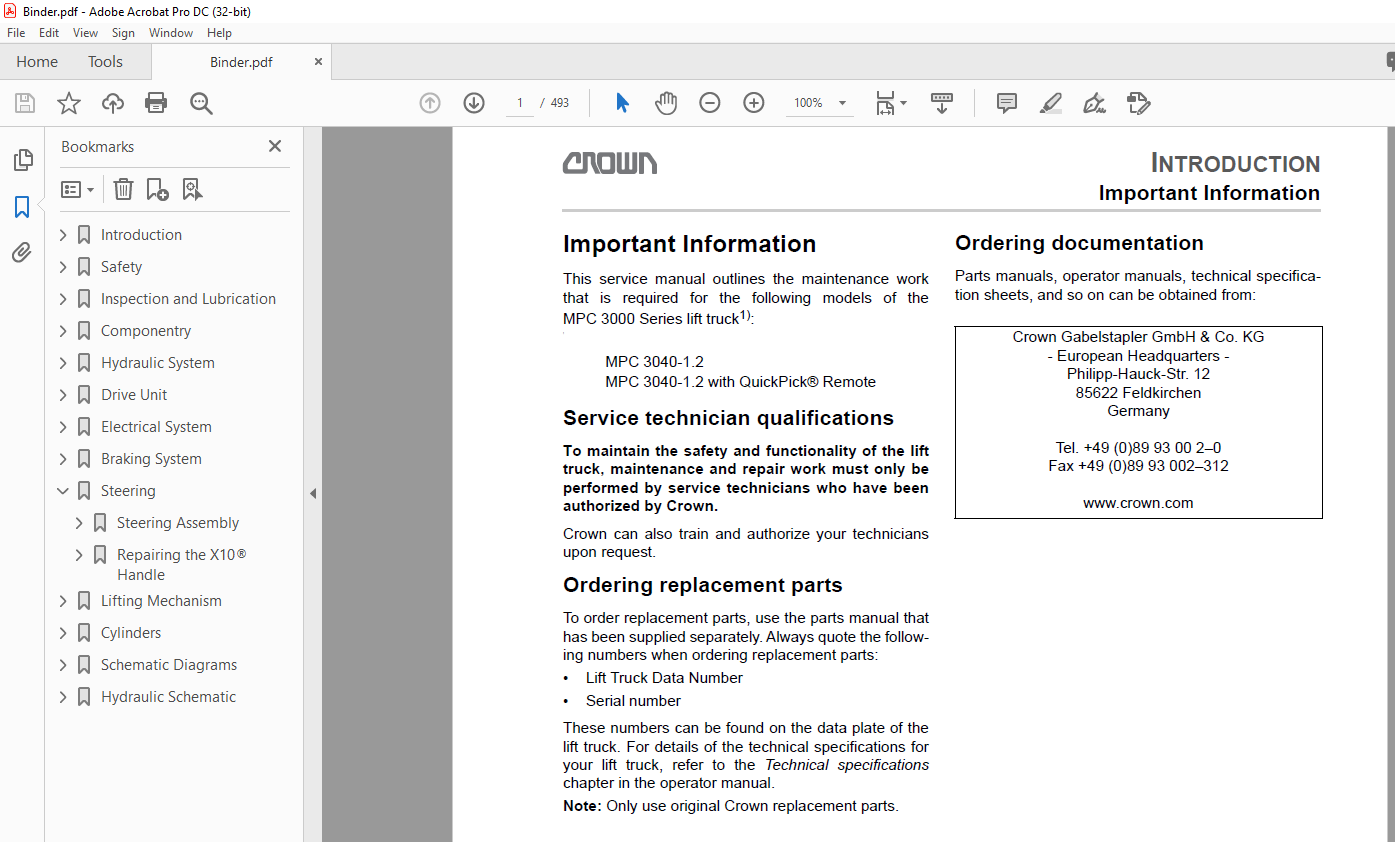Switch to the Home tab
The image size is (1395, 842).
tap(37, 62)
